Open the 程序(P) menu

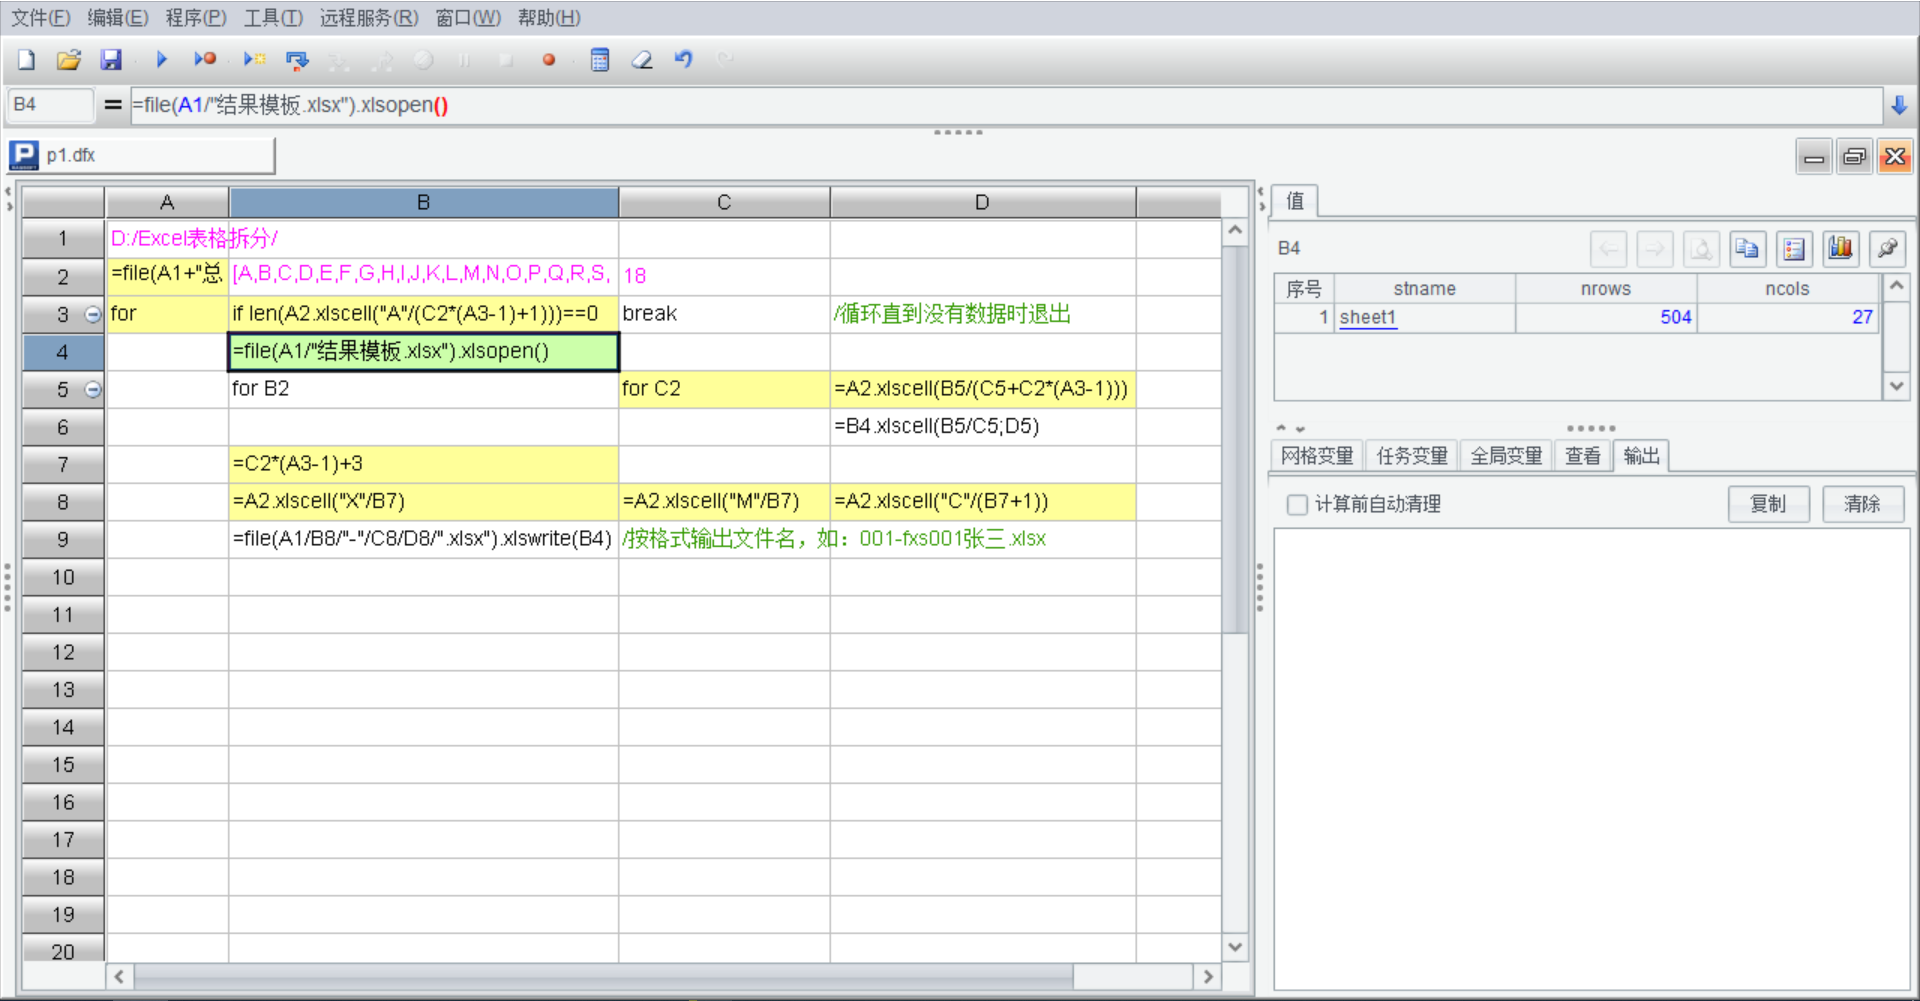196,18
